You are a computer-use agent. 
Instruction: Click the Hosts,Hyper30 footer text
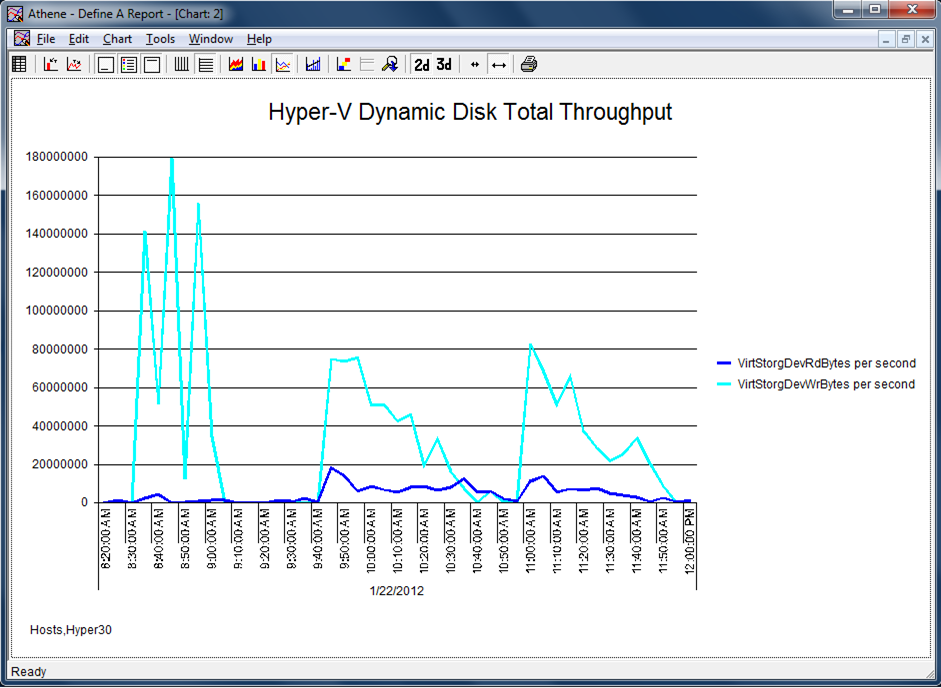tap(71, 630)
